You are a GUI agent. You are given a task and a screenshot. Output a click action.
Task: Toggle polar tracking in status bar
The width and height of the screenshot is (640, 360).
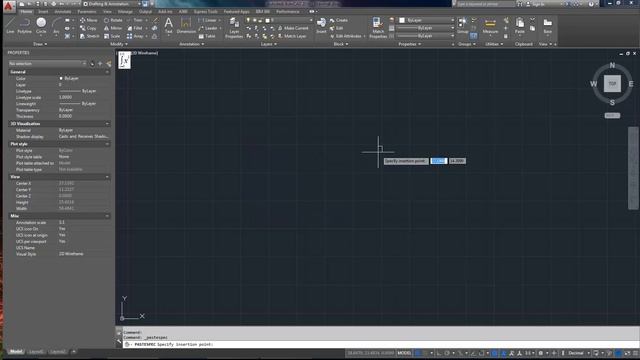coord(447,353)
